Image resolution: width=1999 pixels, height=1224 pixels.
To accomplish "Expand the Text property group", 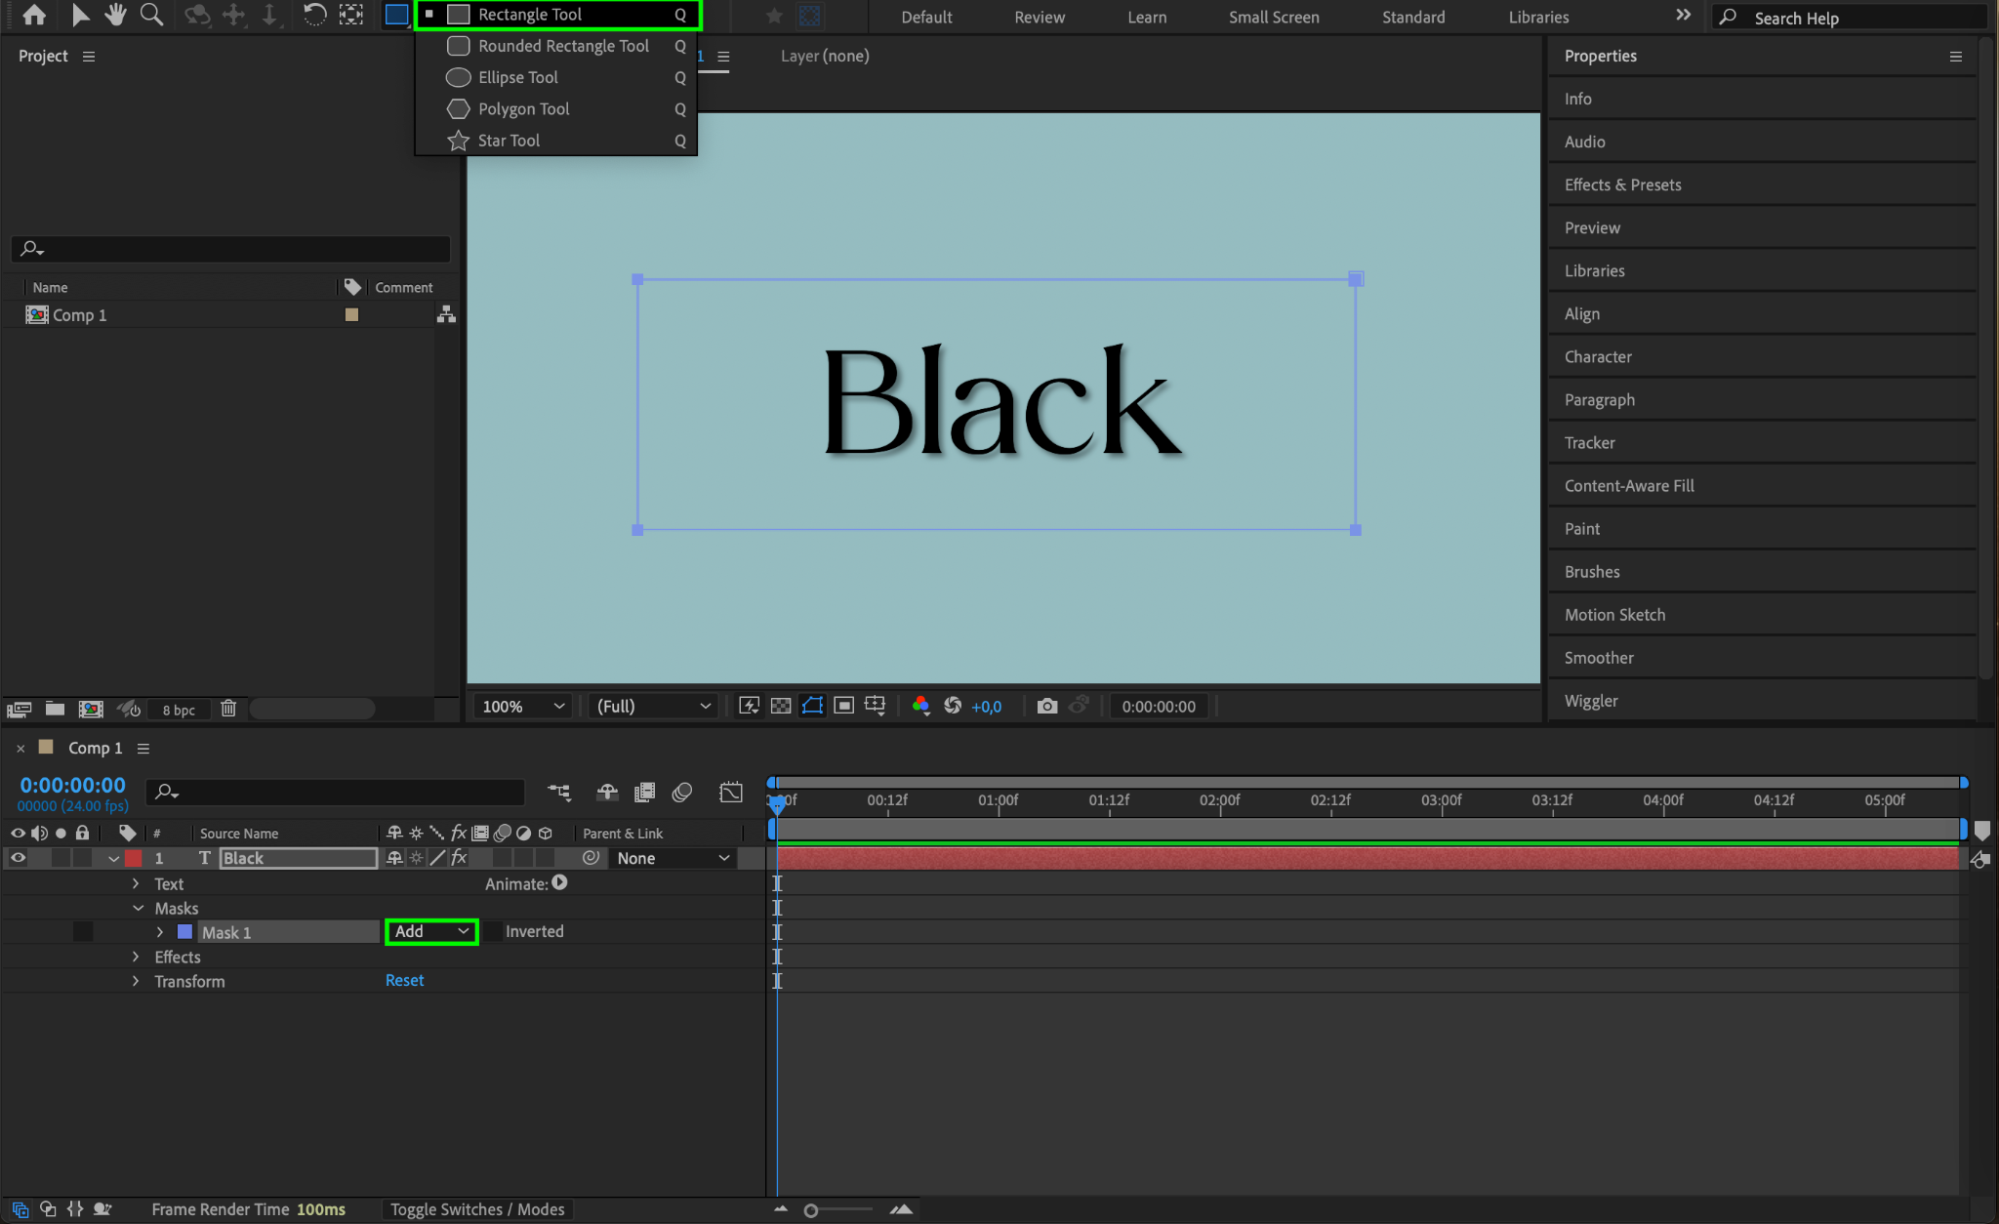I will pyautogui.click(x=136, y=884).
